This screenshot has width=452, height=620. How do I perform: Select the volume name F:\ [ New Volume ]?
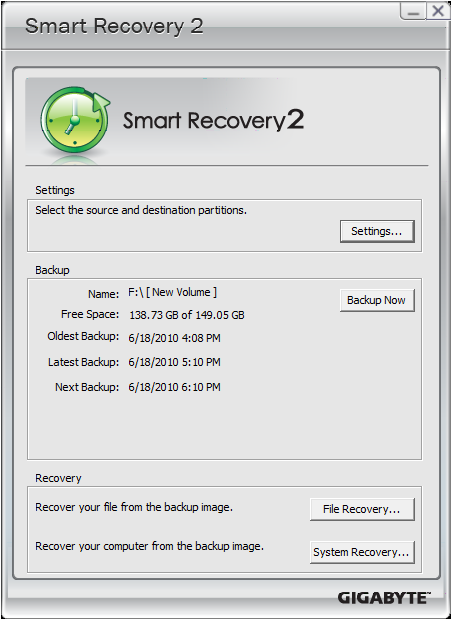pyautogui.click(x=172, y=292)
